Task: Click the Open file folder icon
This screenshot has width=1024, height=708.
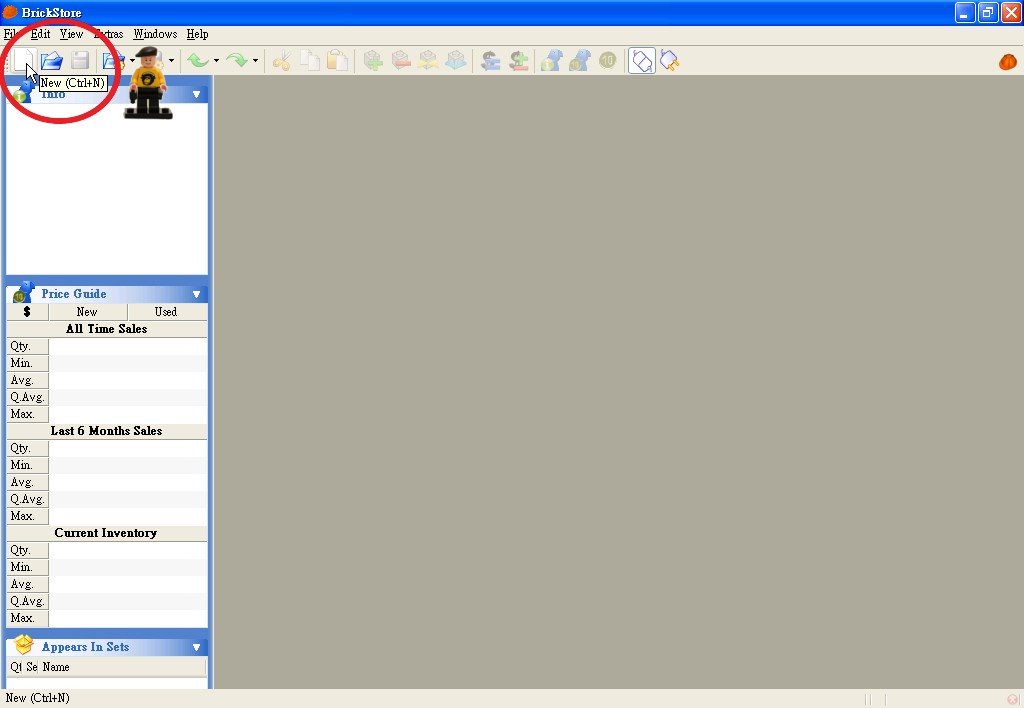Action: pos(52,61)
